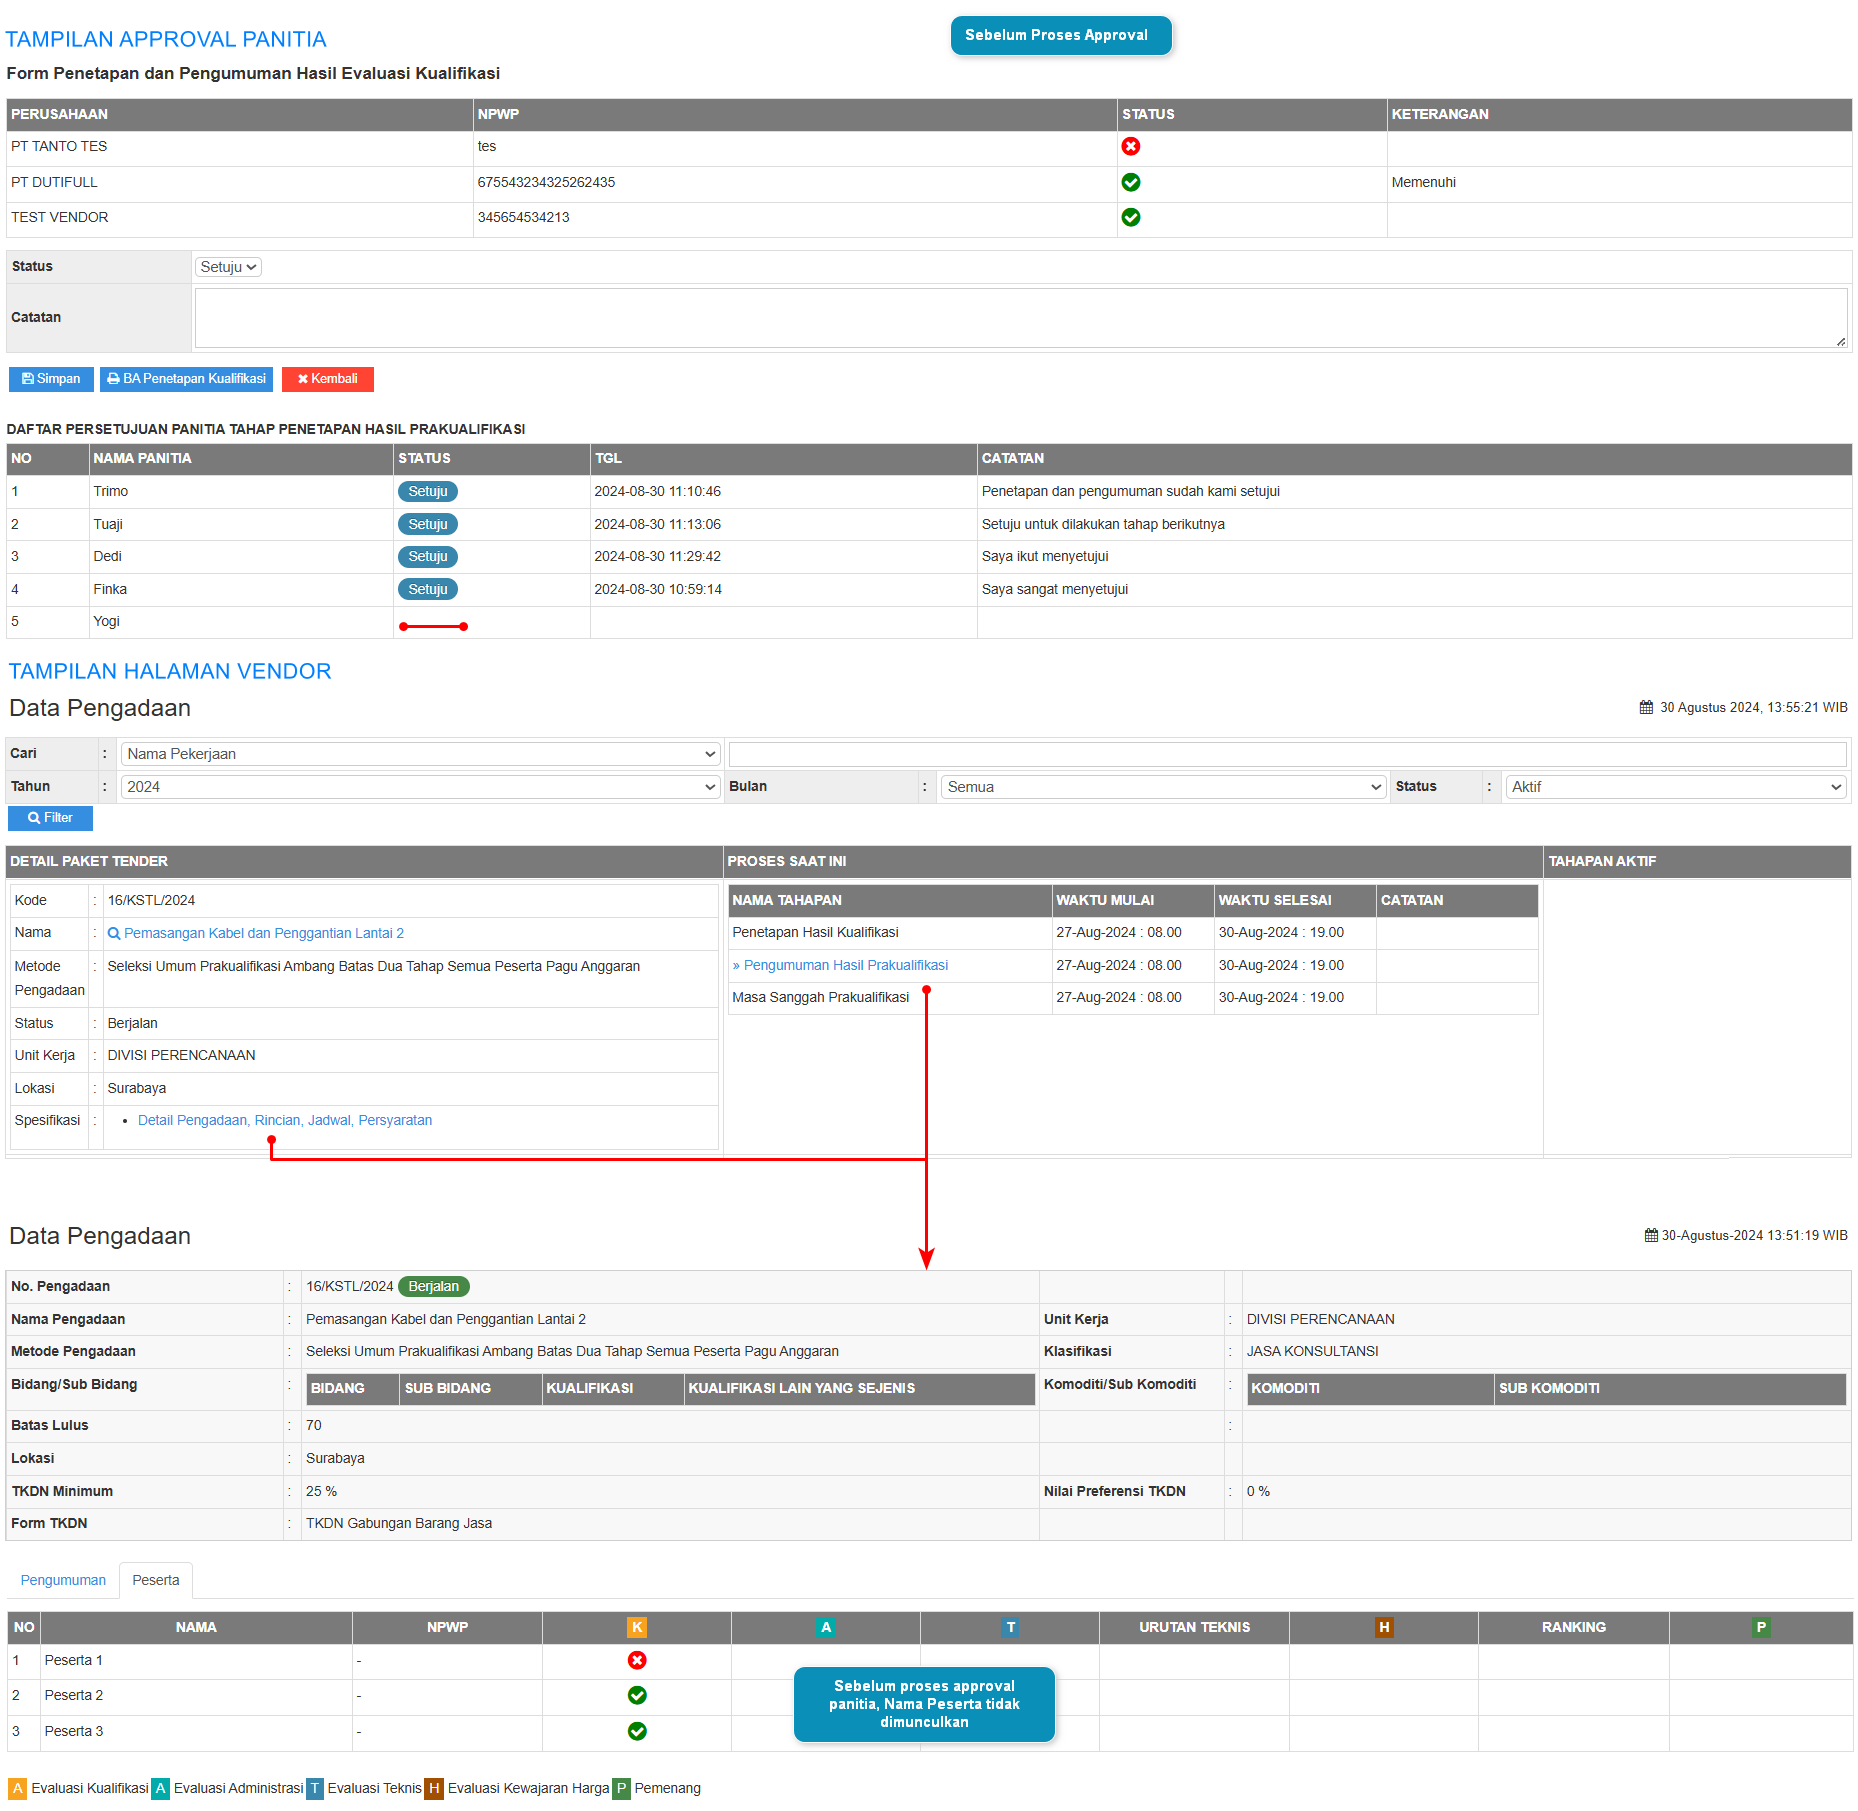1858x1811 pixels.
Task: Click the brown H column header icon
Action: click(1383, 1627)
